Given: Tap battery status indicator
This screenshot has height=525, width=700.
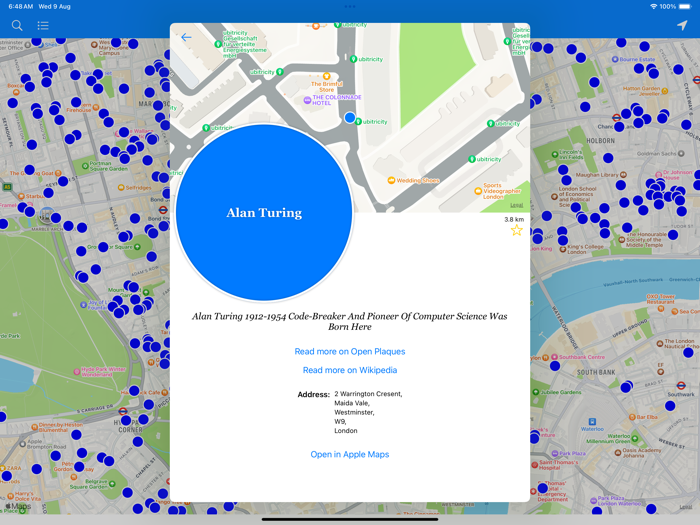Looking at the screenshot, I should (685, 7).
